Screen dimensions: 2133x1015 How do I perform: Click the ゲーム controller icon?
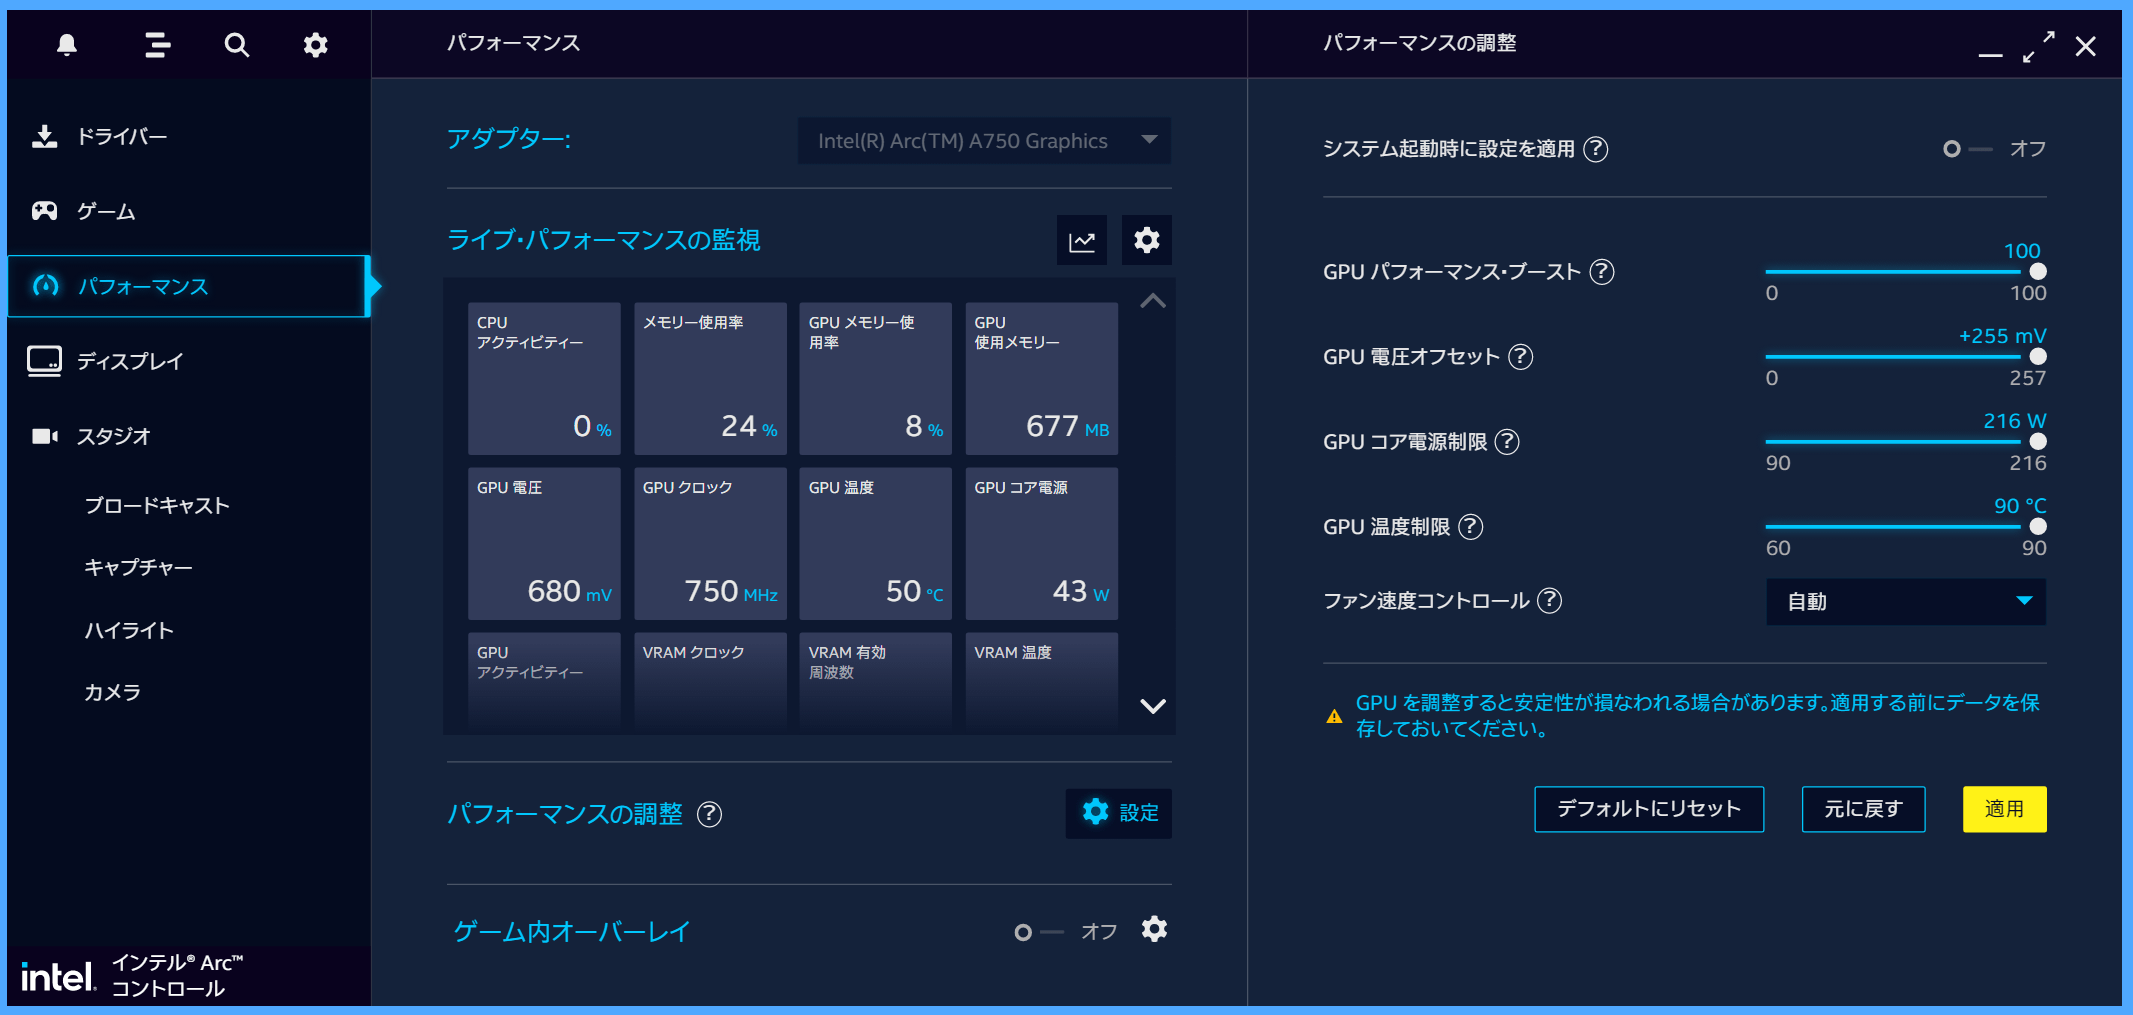44,211
